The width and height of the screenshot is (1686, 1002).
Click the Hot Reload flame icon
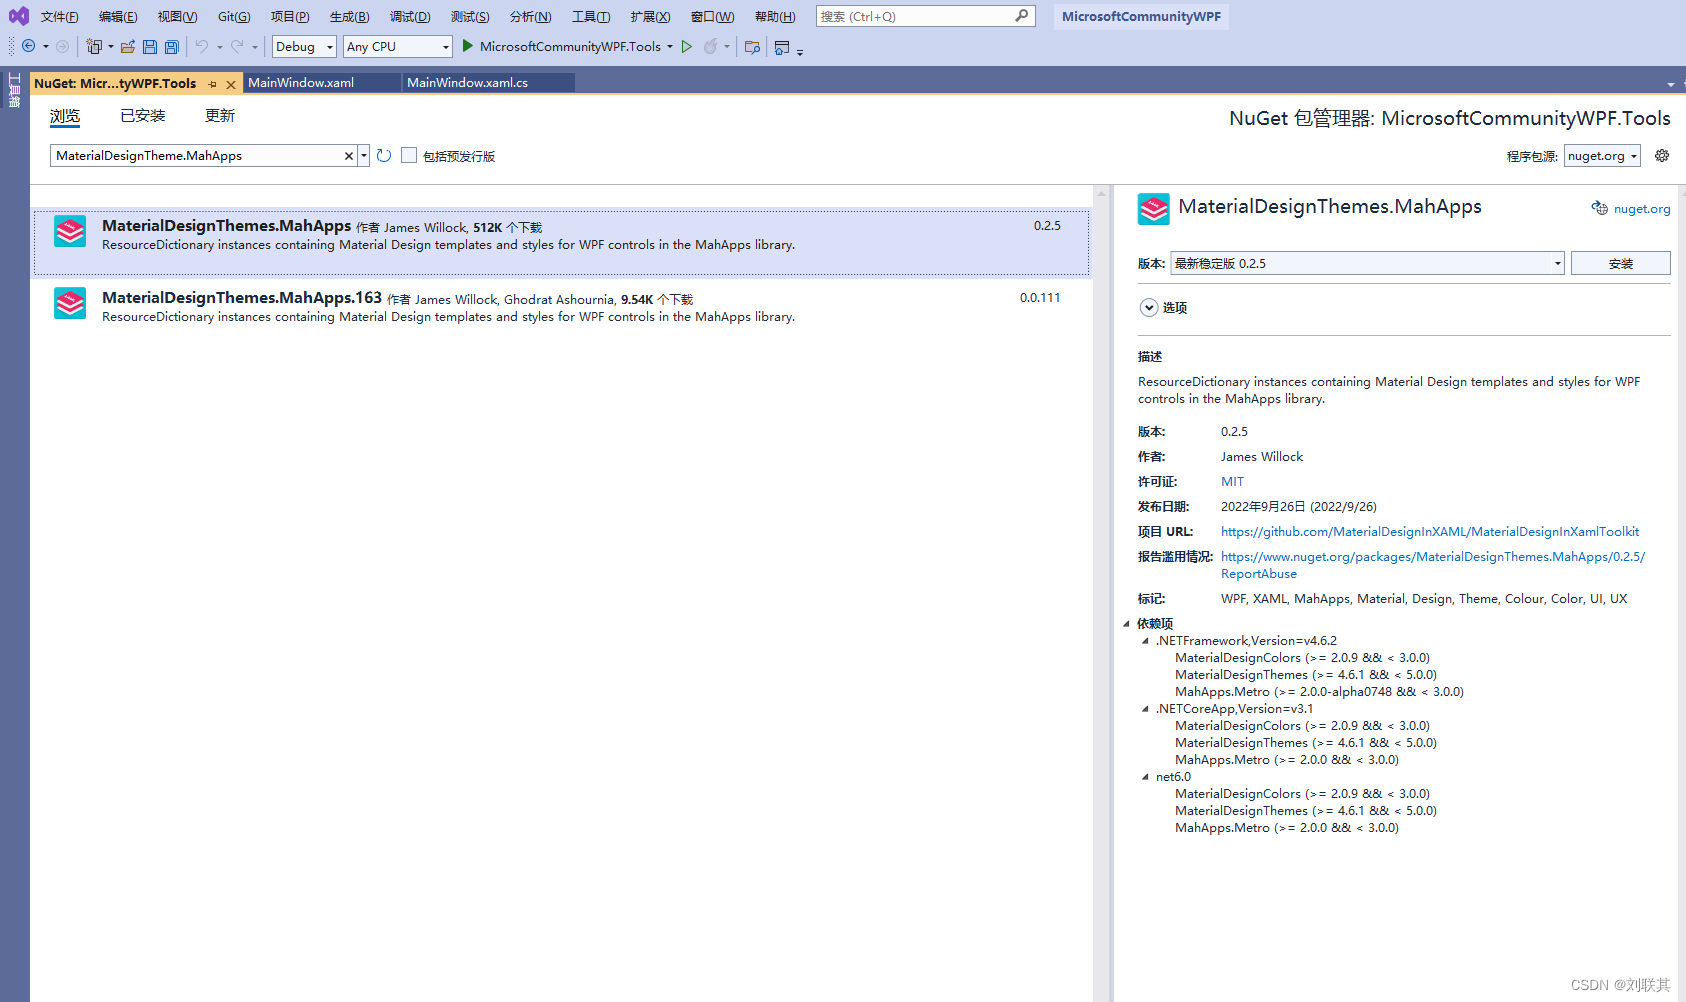click(711, 46)
